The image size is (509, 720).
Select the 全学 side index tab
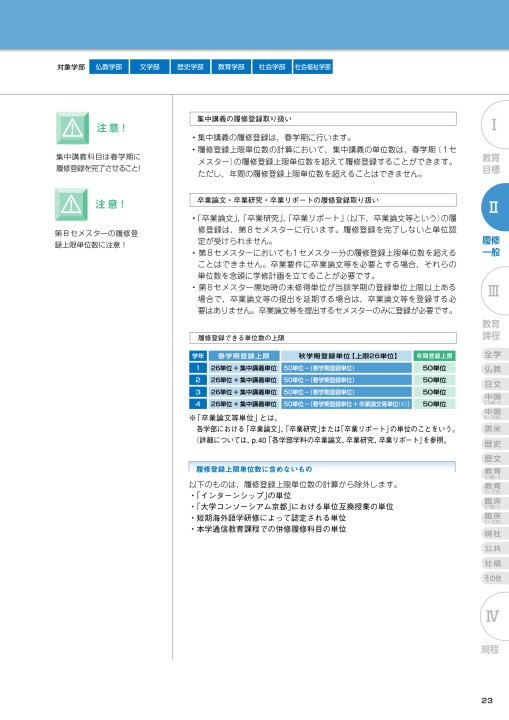click(x=495, y=354)
